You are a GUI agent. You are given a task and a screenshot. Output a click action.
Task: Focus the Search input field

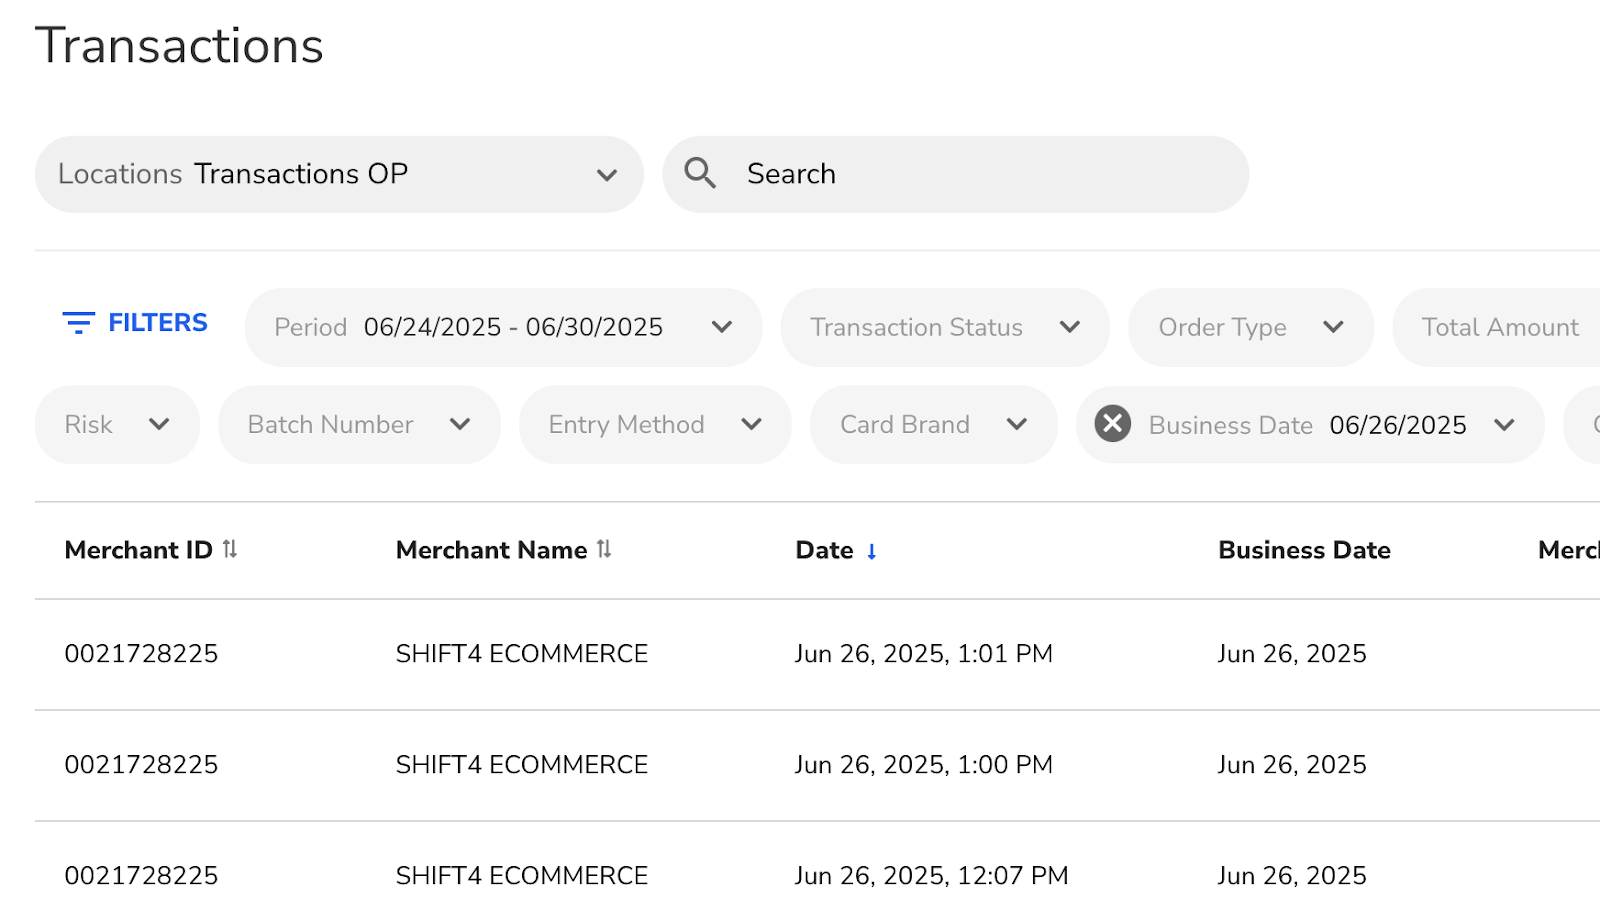980,174
